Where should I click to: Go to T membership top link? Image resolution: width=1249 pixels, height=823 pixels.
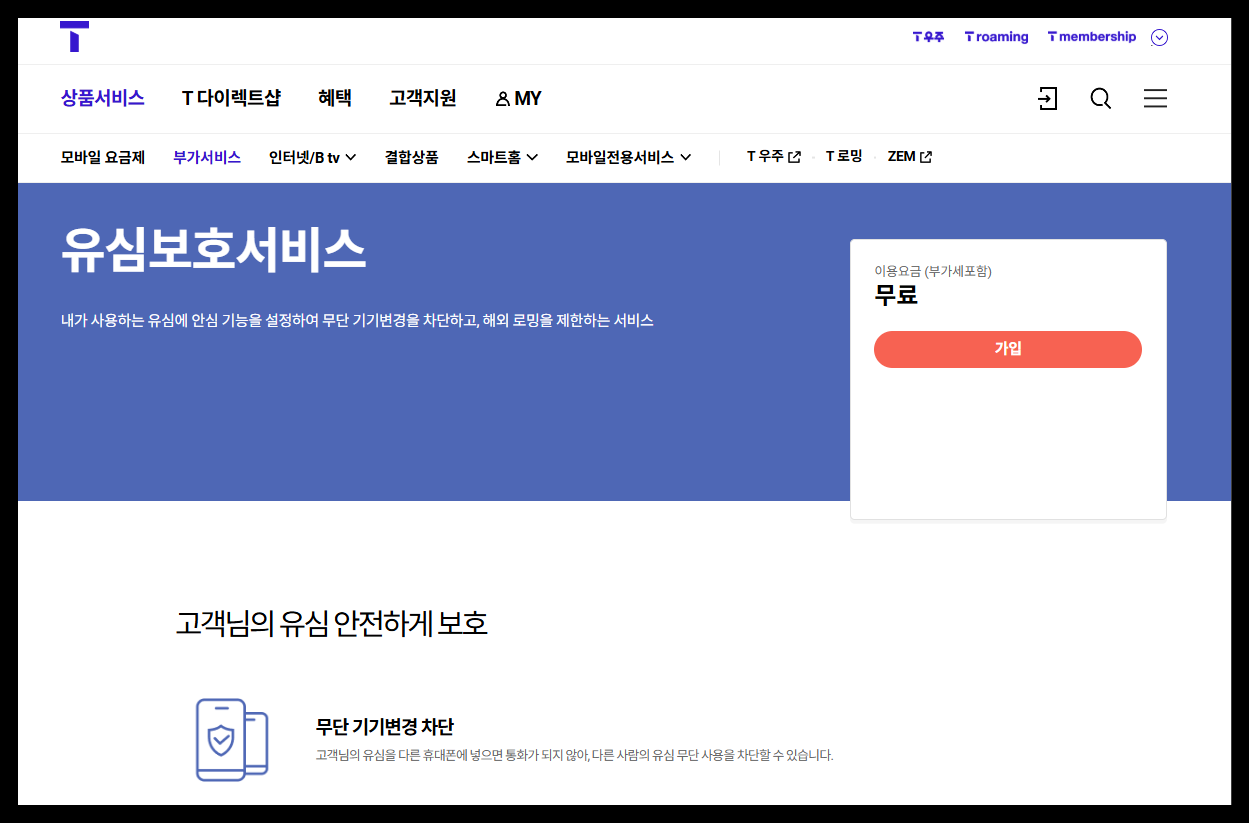click(1092, 37)
